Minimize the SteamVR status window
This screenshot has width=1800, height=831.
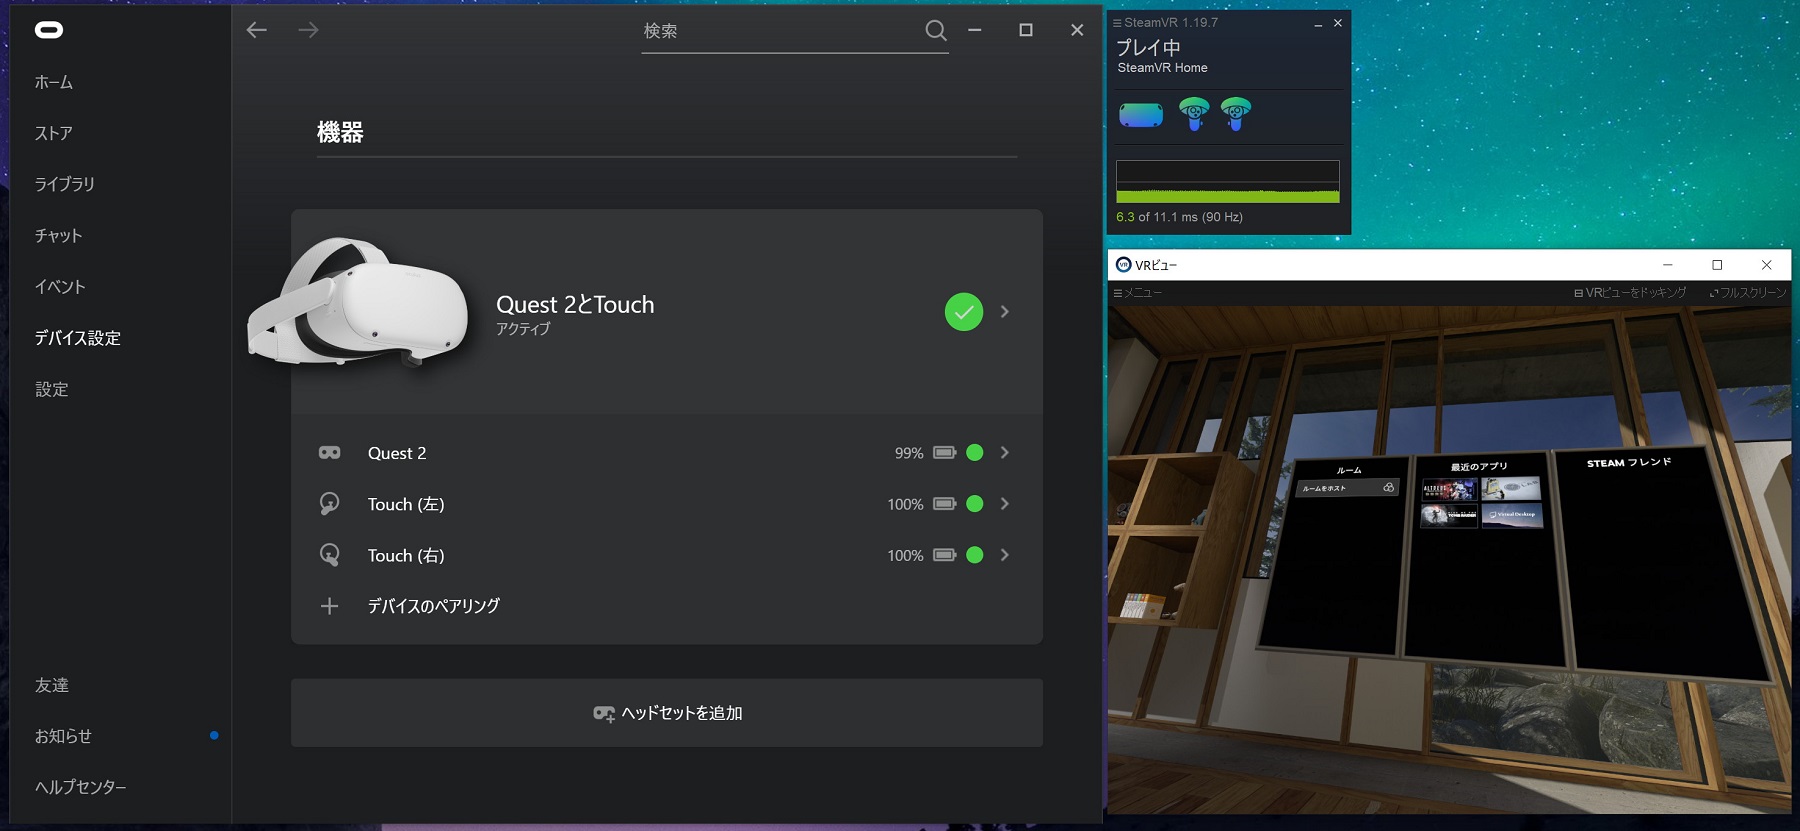(1318, 23)
